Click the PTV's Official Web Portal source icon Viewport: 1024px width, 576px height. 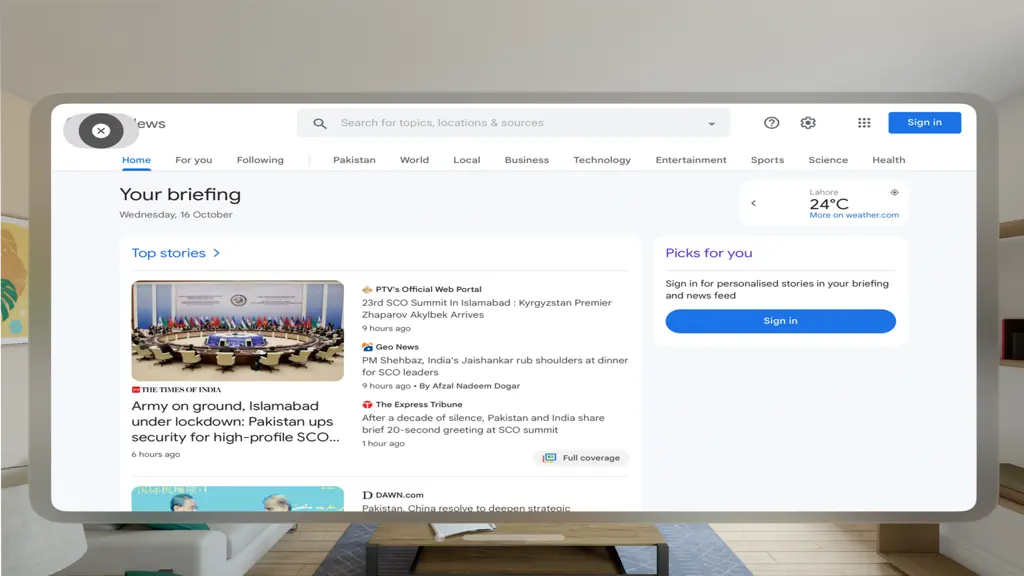pyautogui.click(x=367, y=289)
